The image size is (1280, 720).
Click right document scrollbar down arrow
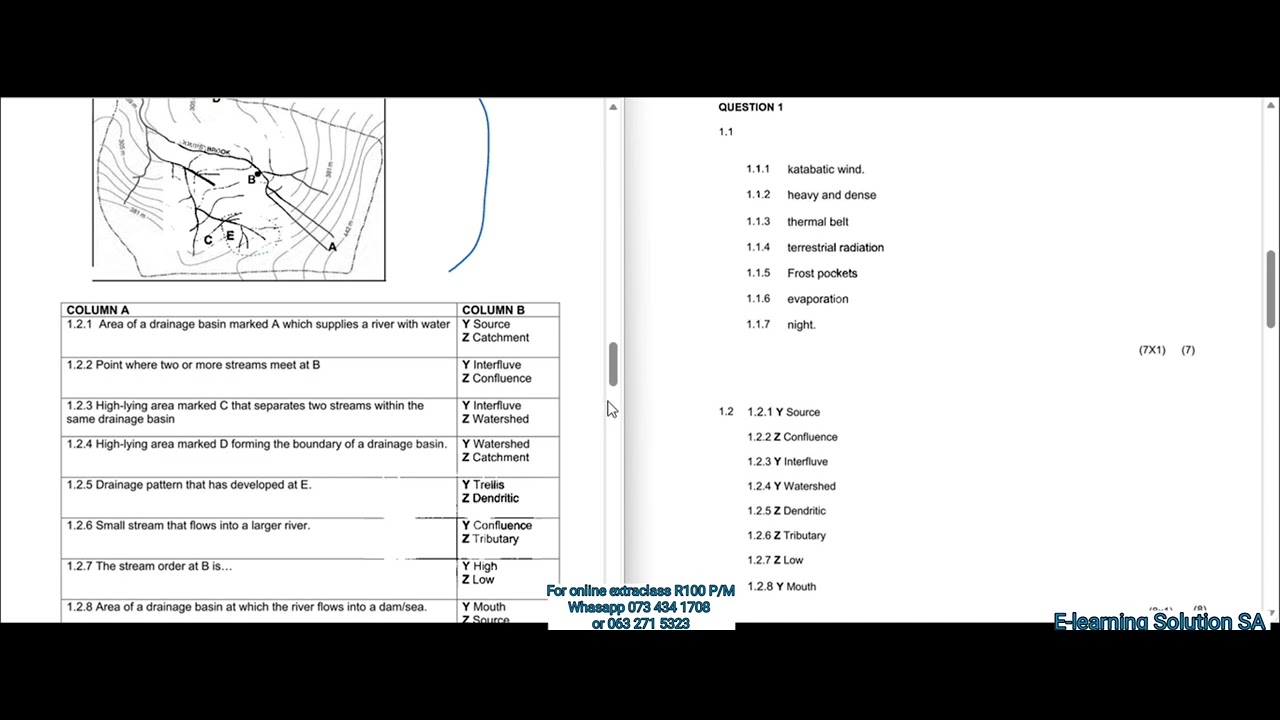click(x=1271, y=611)
